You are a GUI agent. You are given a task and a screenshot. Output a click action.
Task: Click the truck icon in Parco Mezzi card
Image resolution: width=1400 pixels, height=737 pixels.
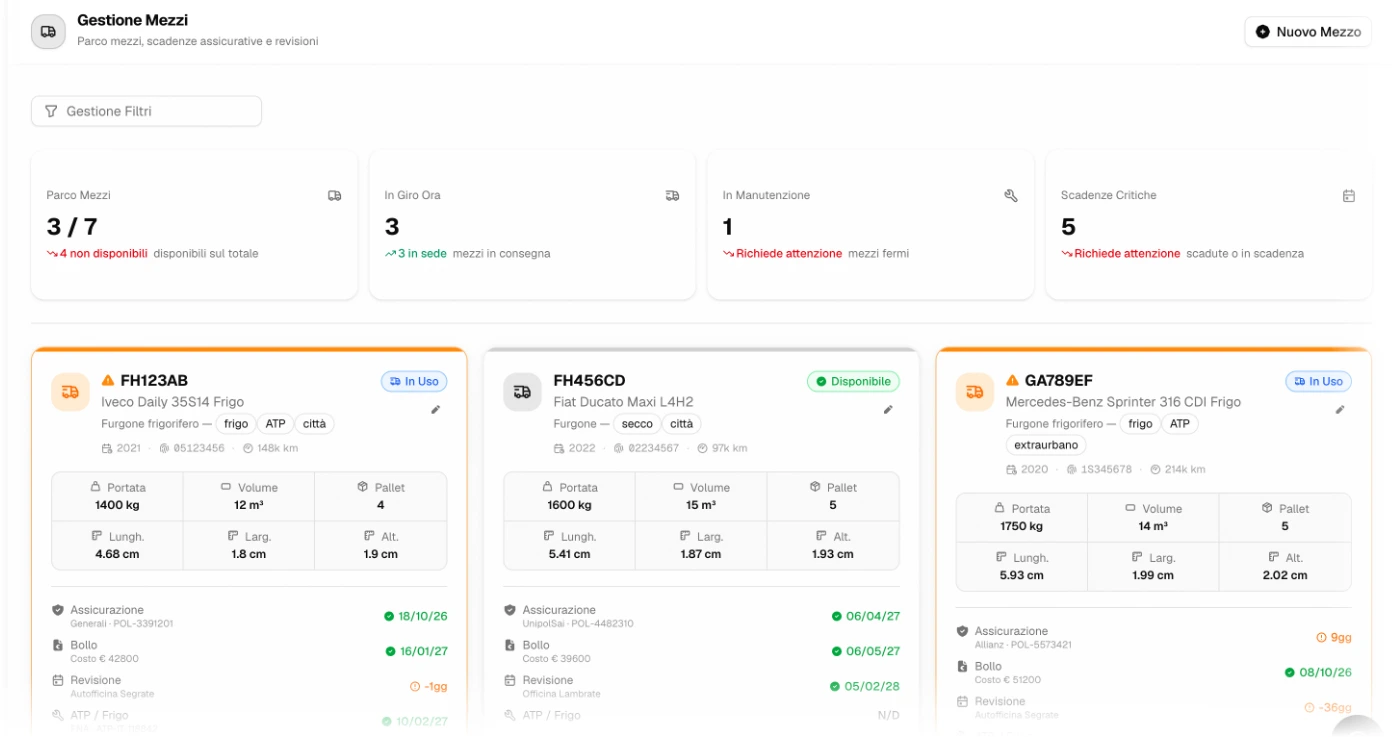[x=335, y=196]
